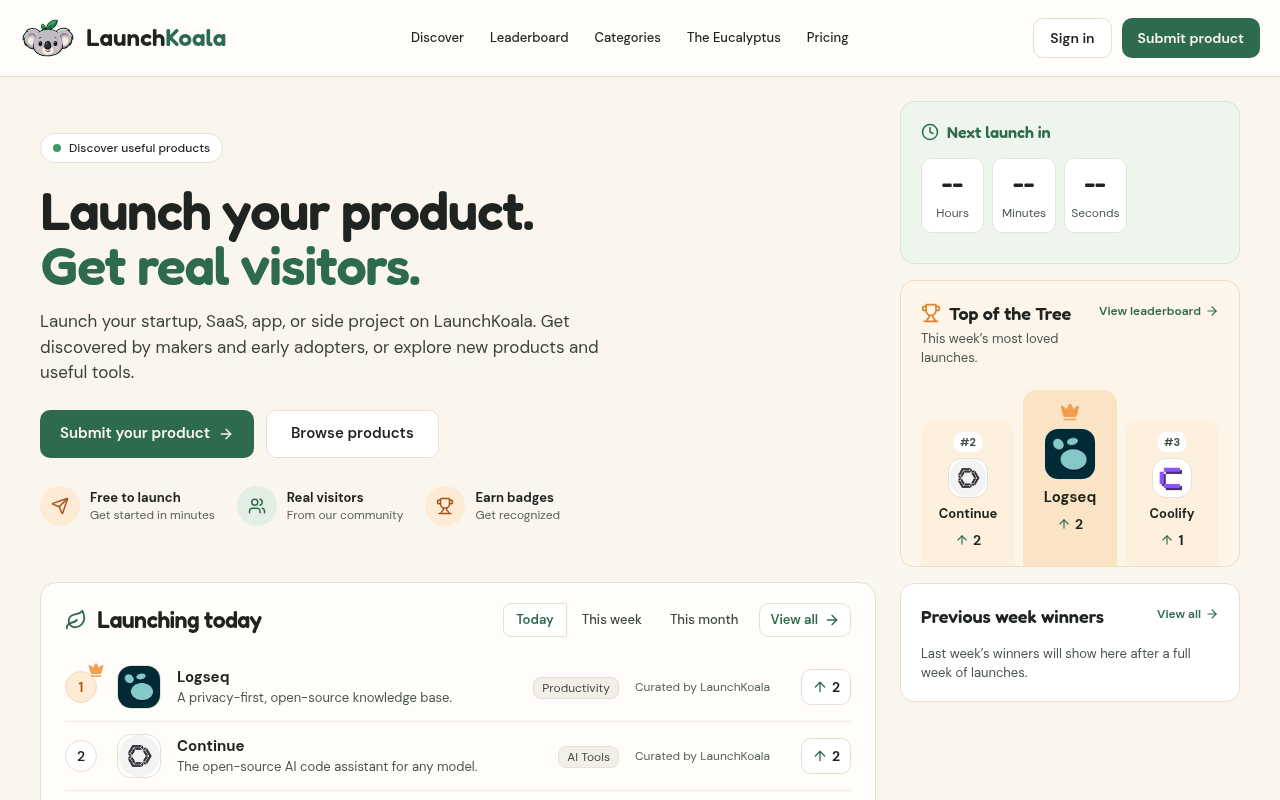This screenshot has height=800, width=1280.
Task: Open the Logseq thumbnail in the launch list
Action: tap(139, 687)
